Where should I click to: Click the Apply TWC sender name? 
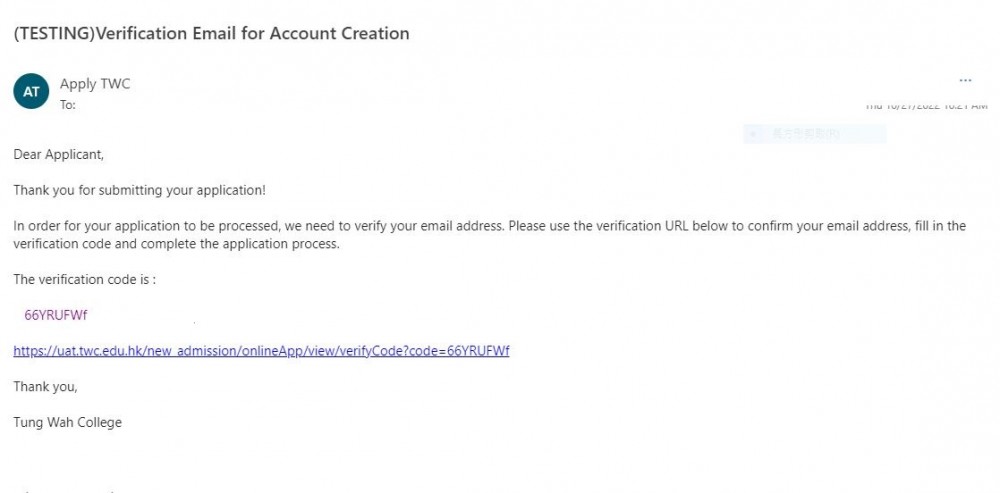(95, 84)
